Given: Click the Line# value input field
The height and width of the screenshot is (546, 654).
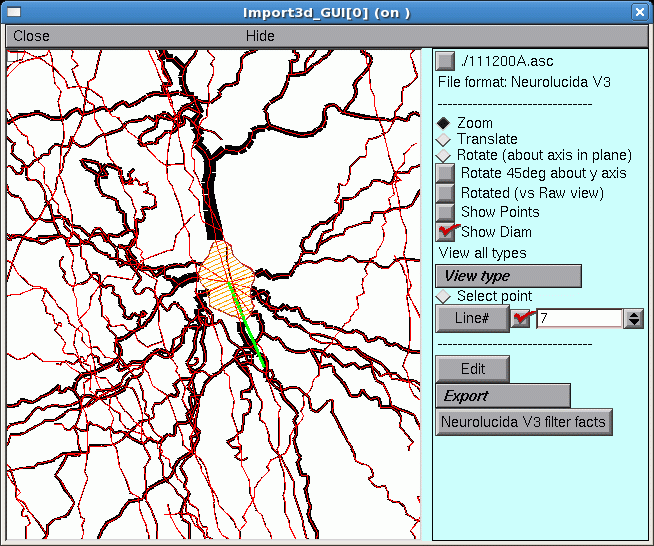Looking at the screenshot, I should point(578,318).
